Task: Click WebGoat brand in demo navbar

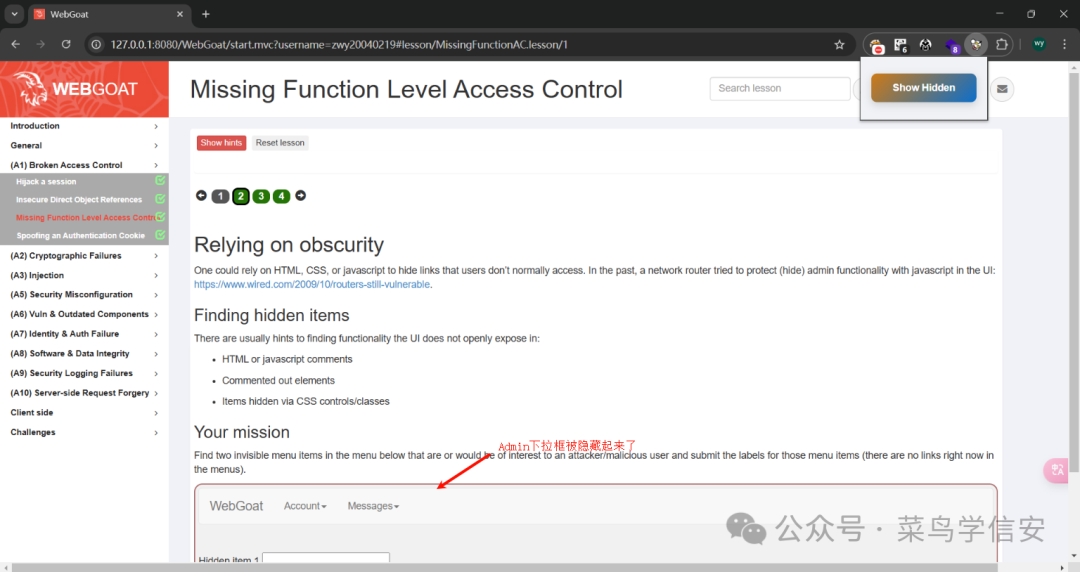Action: tap(236, 506)
